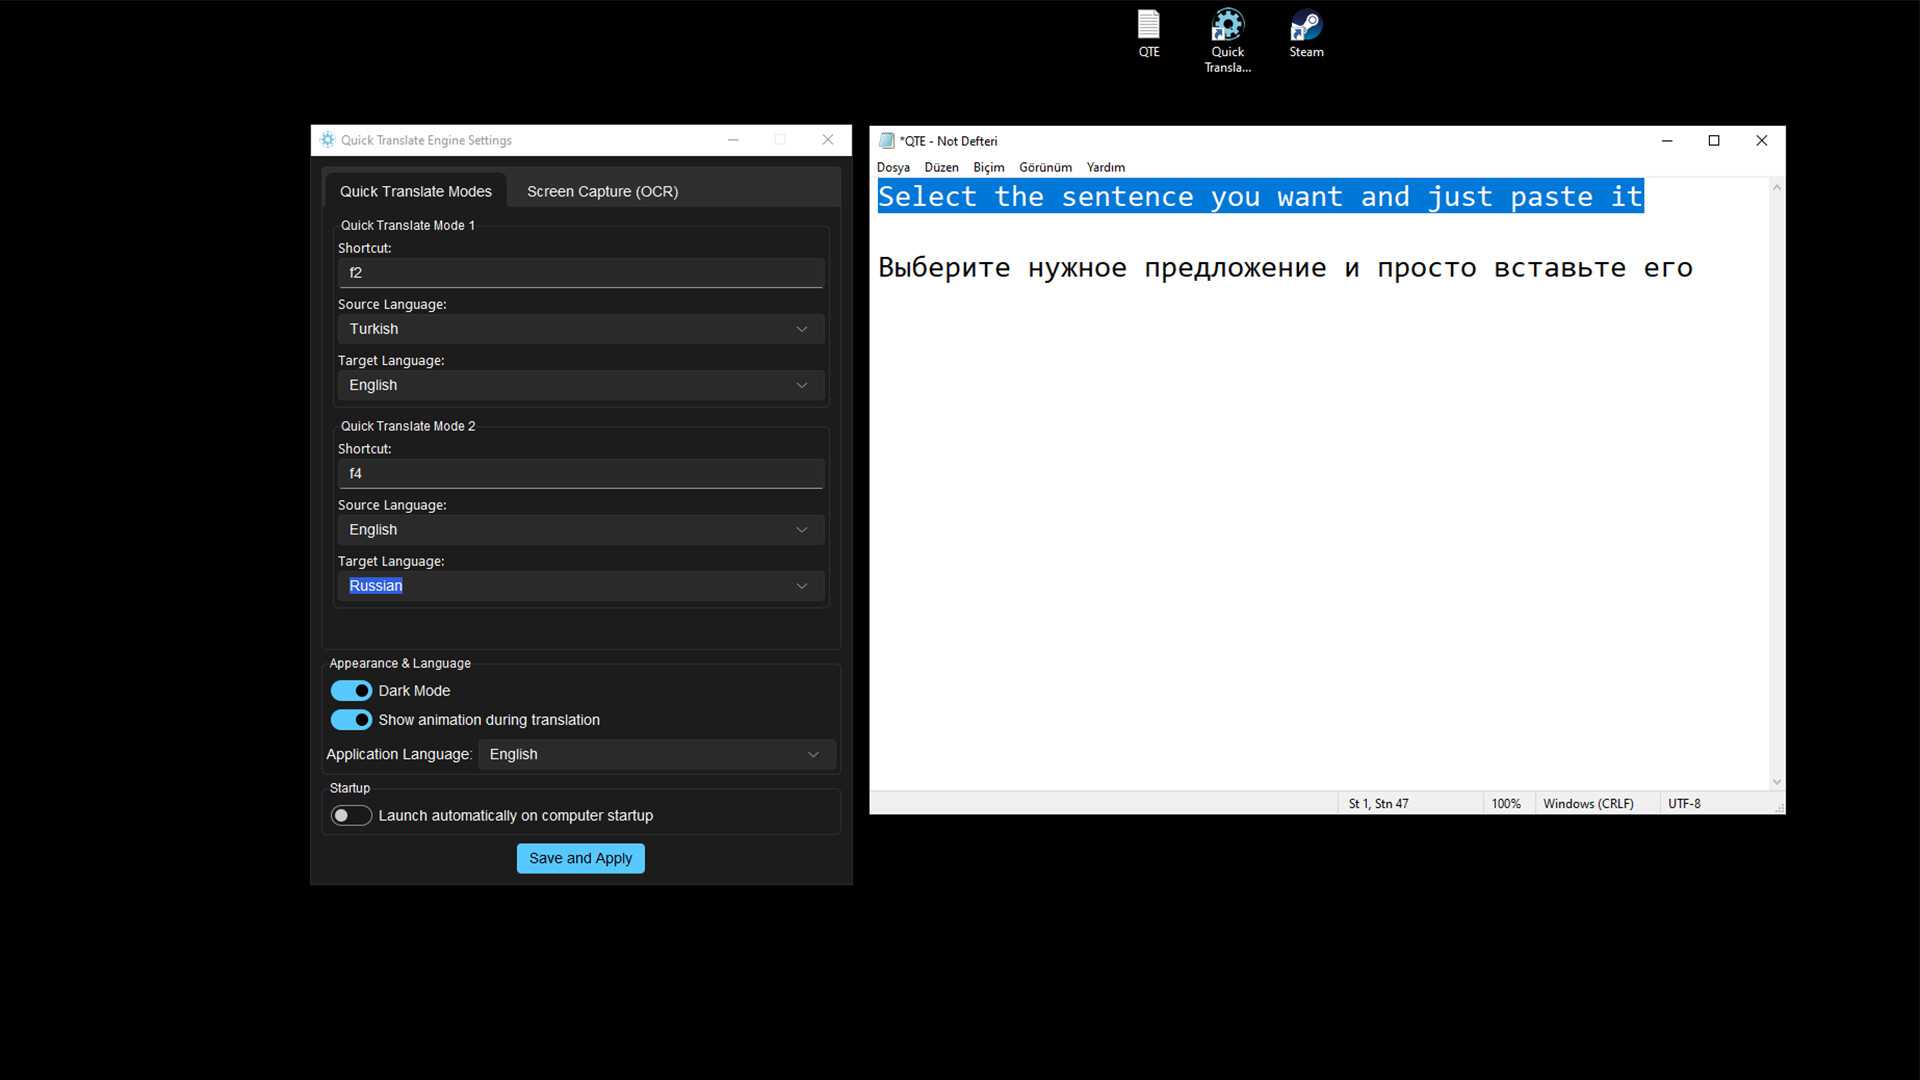Click the UTF-8 encoding in status bar
Screen dimensions: 1920x1080
pos(1684,804)
